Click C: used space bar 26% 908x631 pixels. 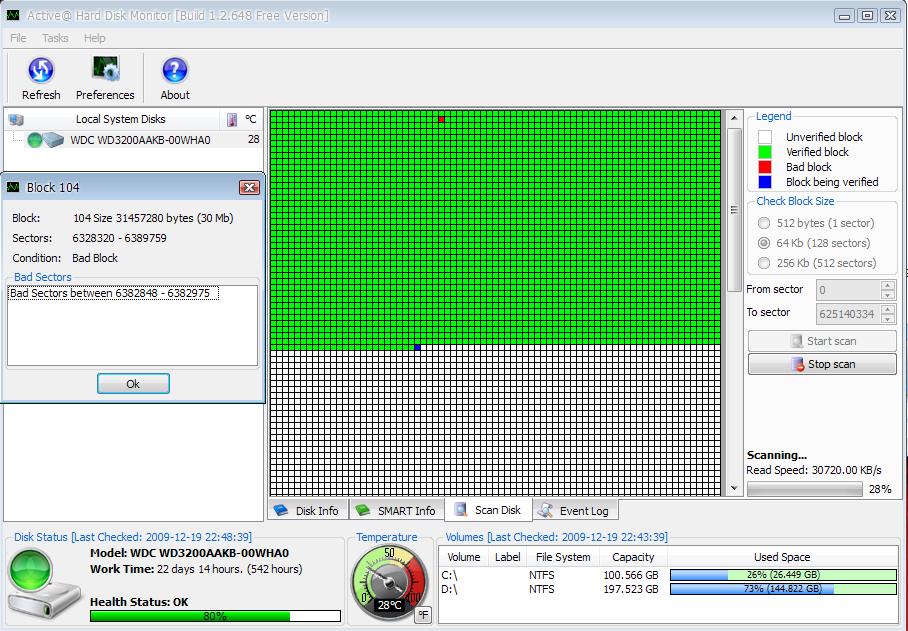point(783,575)
